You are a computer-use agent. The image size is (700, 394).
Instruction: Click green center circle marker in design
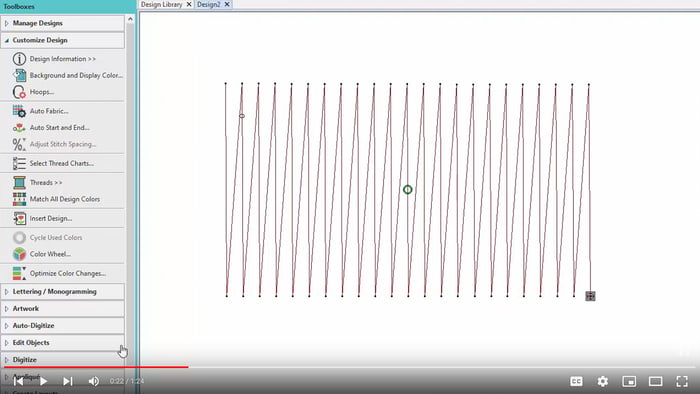408,190
